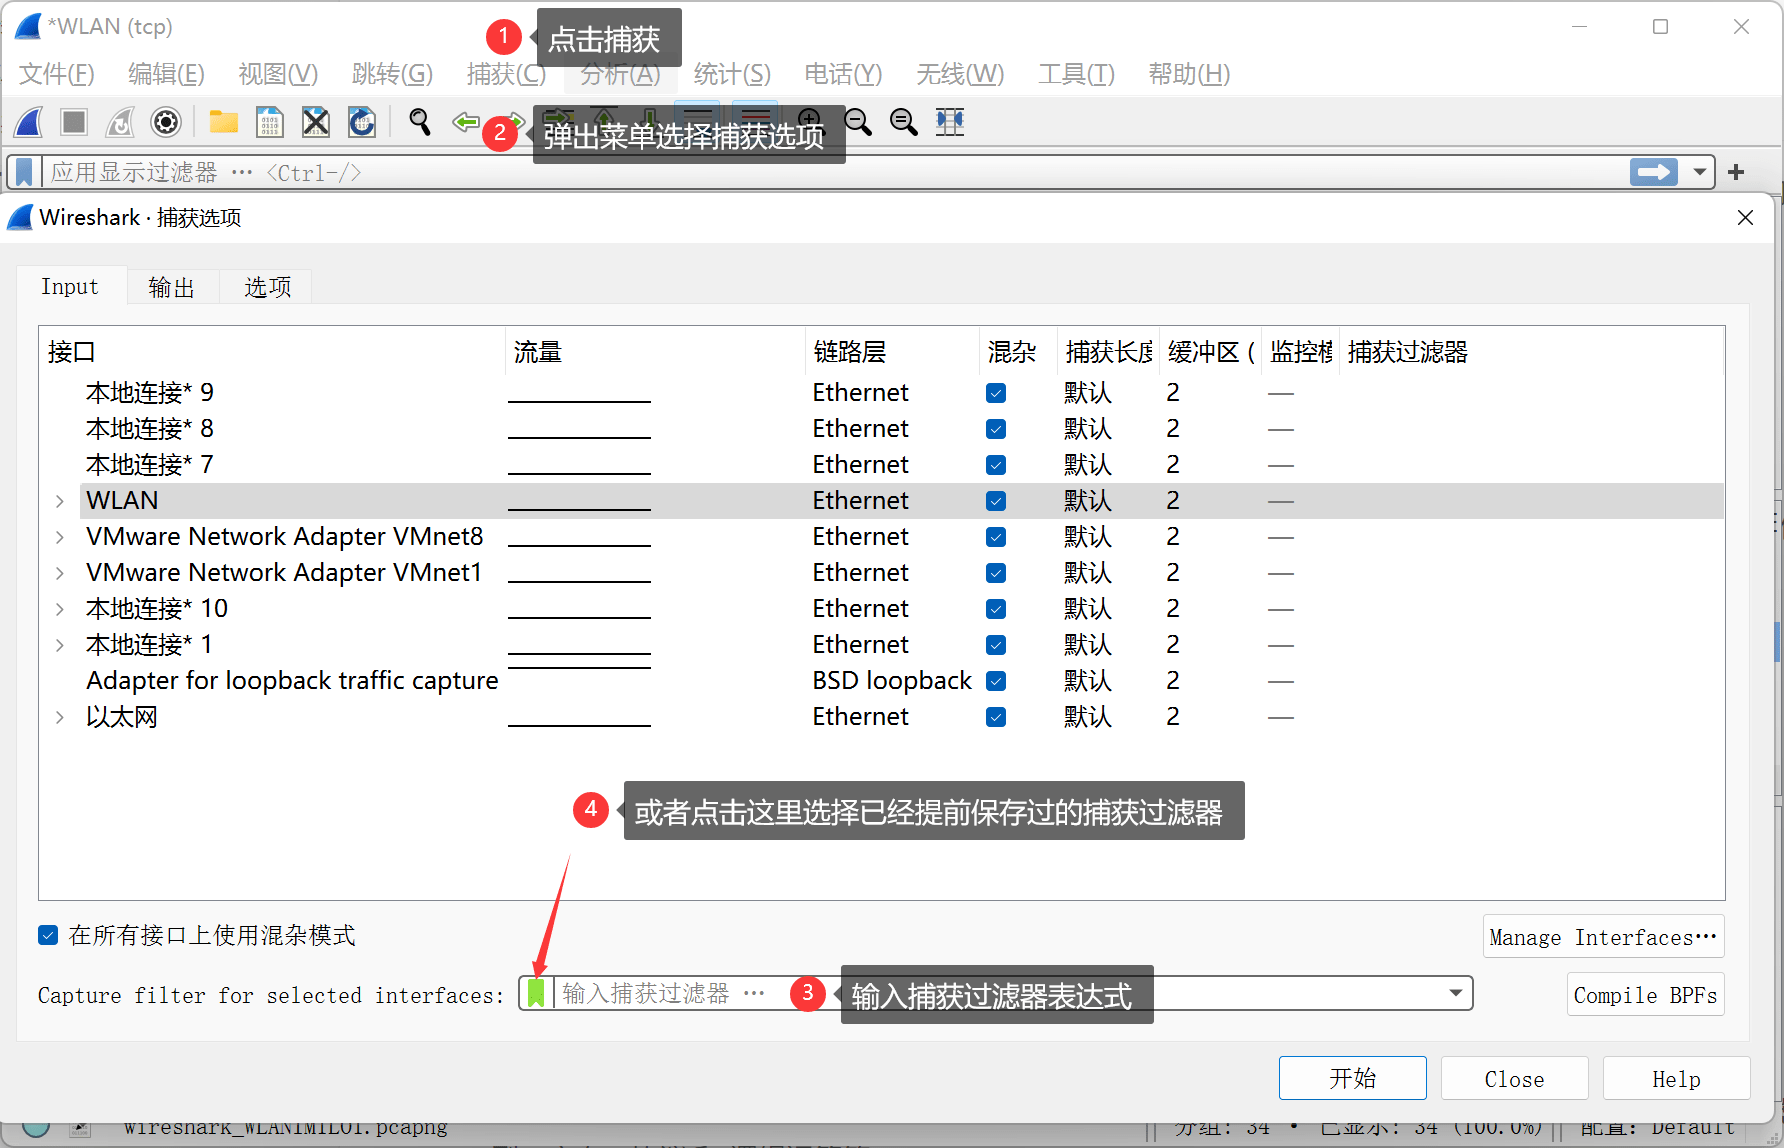Expand VMware Network Adapter VMnet1 row

60,573
